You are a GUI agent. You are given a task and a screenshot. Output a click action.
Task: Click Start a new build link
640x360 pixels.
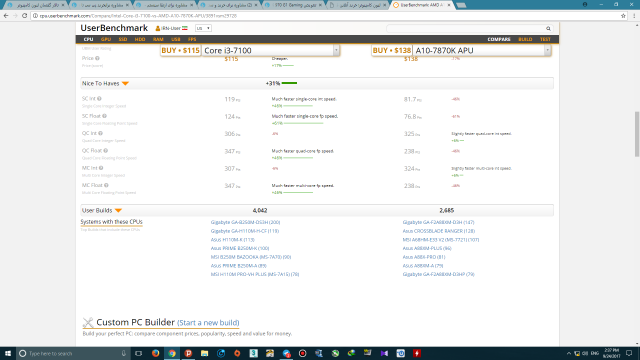pyautogui.click(x=208, y=323)
